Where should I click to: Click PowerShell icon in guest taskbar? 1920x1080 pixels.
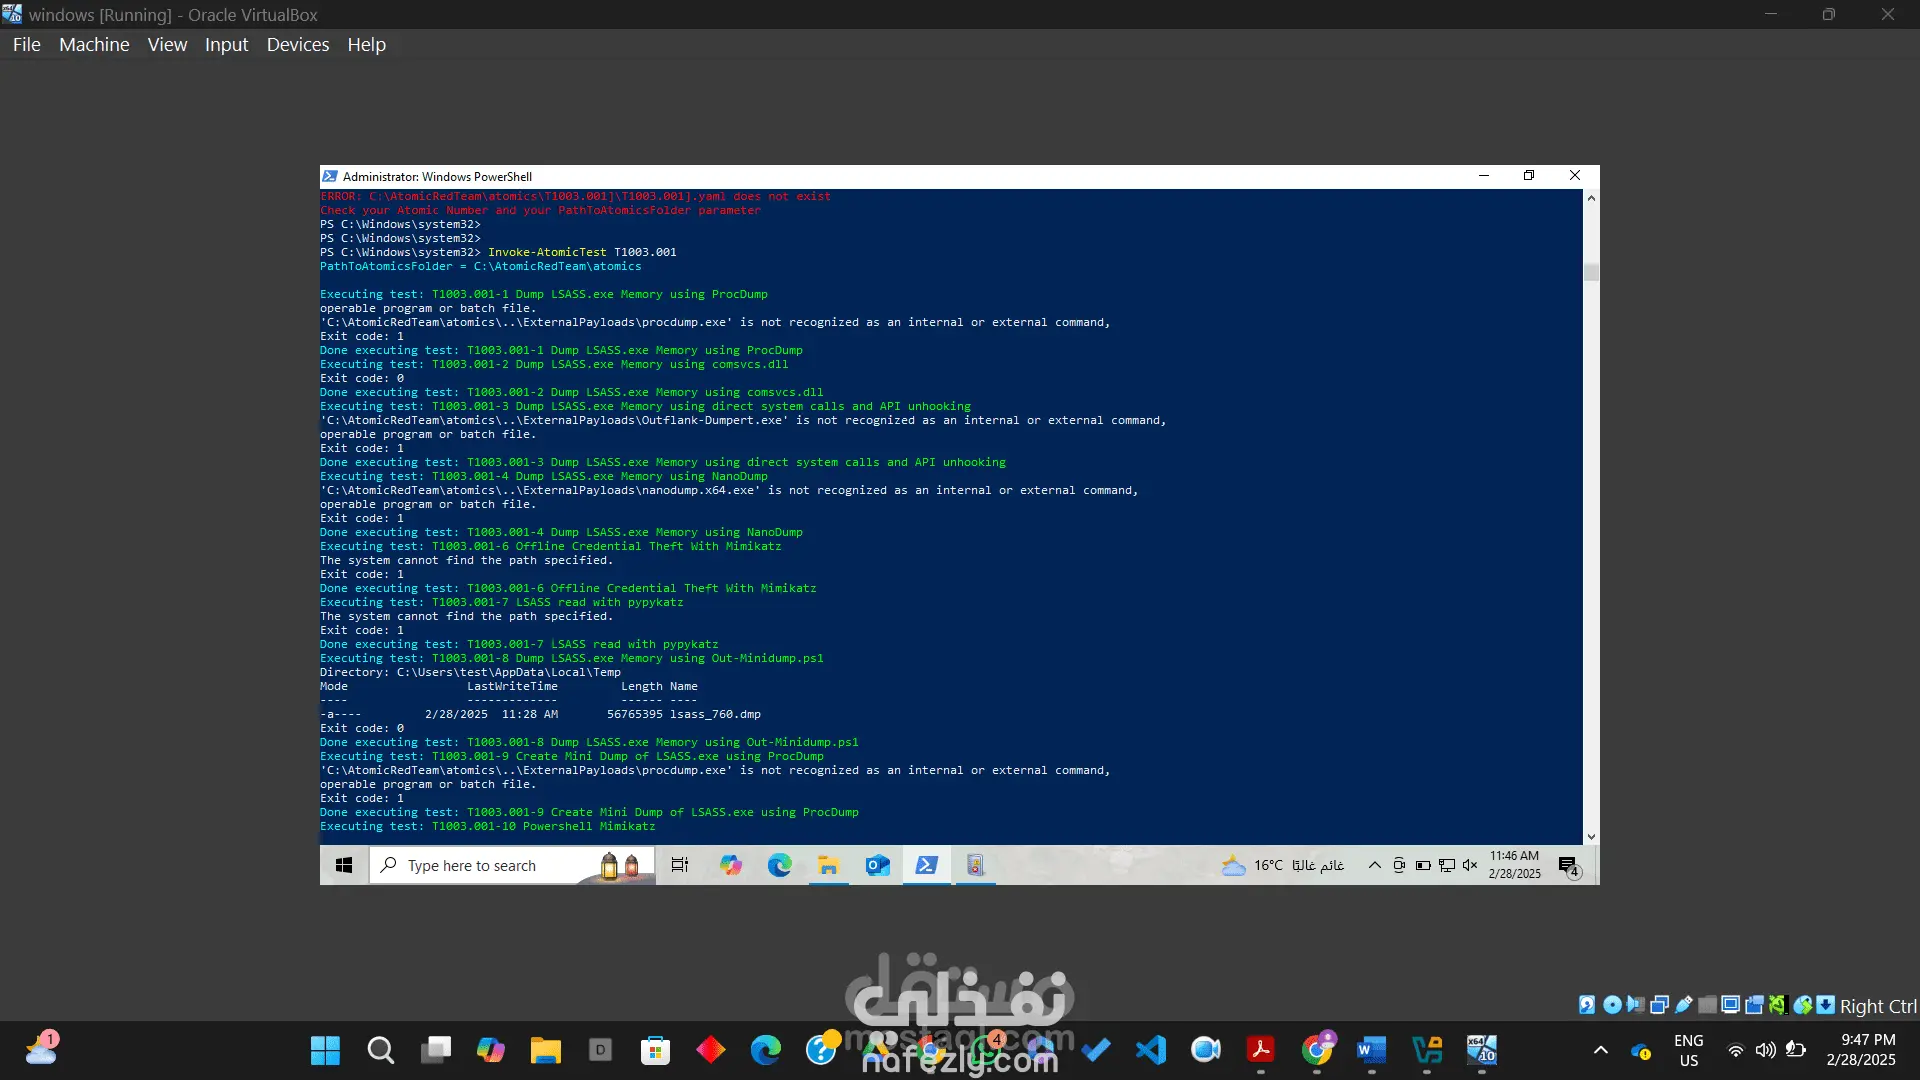click(x=927, y=865)
